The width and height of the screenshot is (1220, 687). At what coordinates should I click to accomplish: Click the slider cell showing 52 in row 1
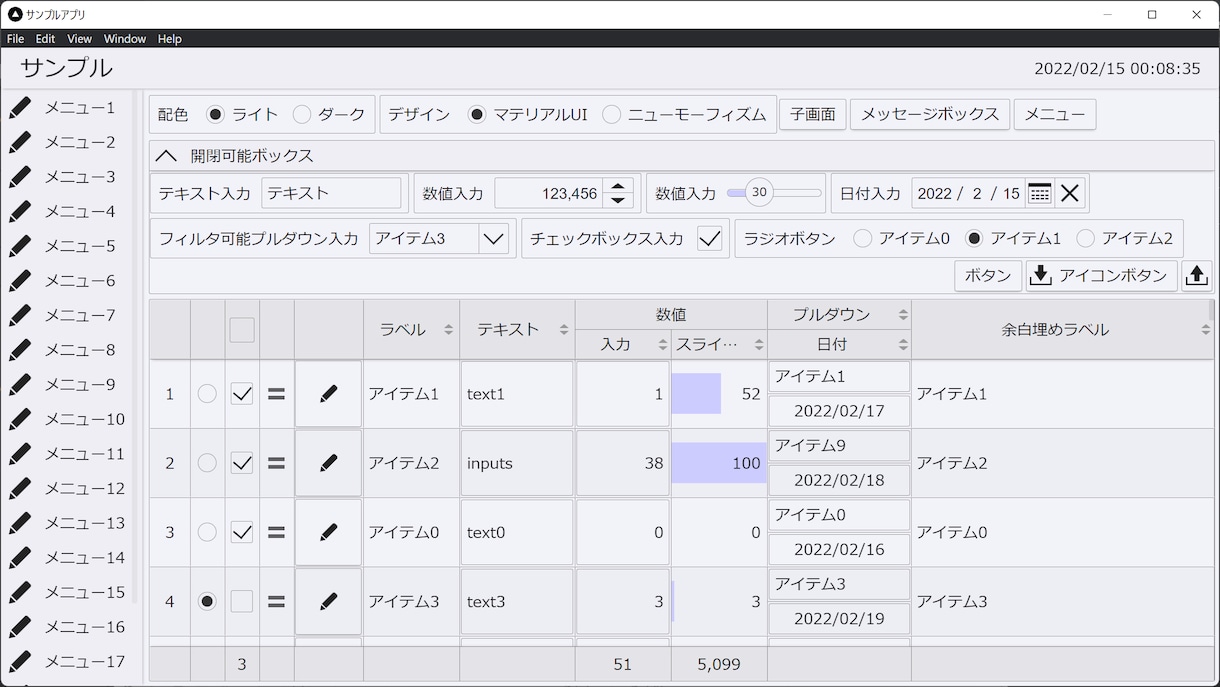point(719,394)
